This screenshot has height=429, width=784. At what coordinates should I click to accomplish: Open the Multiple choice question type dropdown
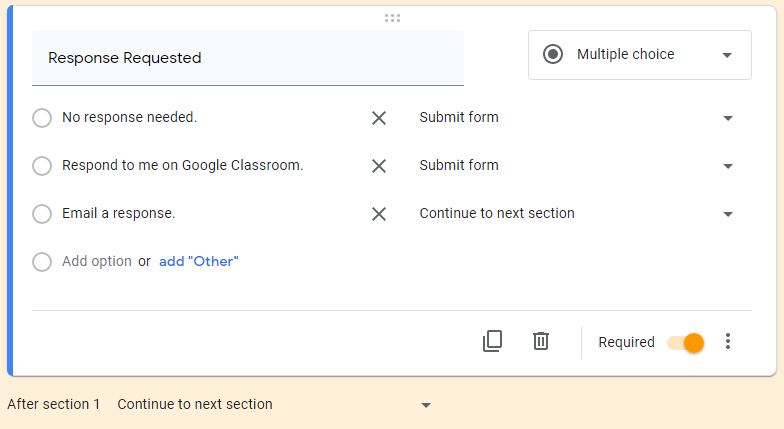click(x=640, y=55)
